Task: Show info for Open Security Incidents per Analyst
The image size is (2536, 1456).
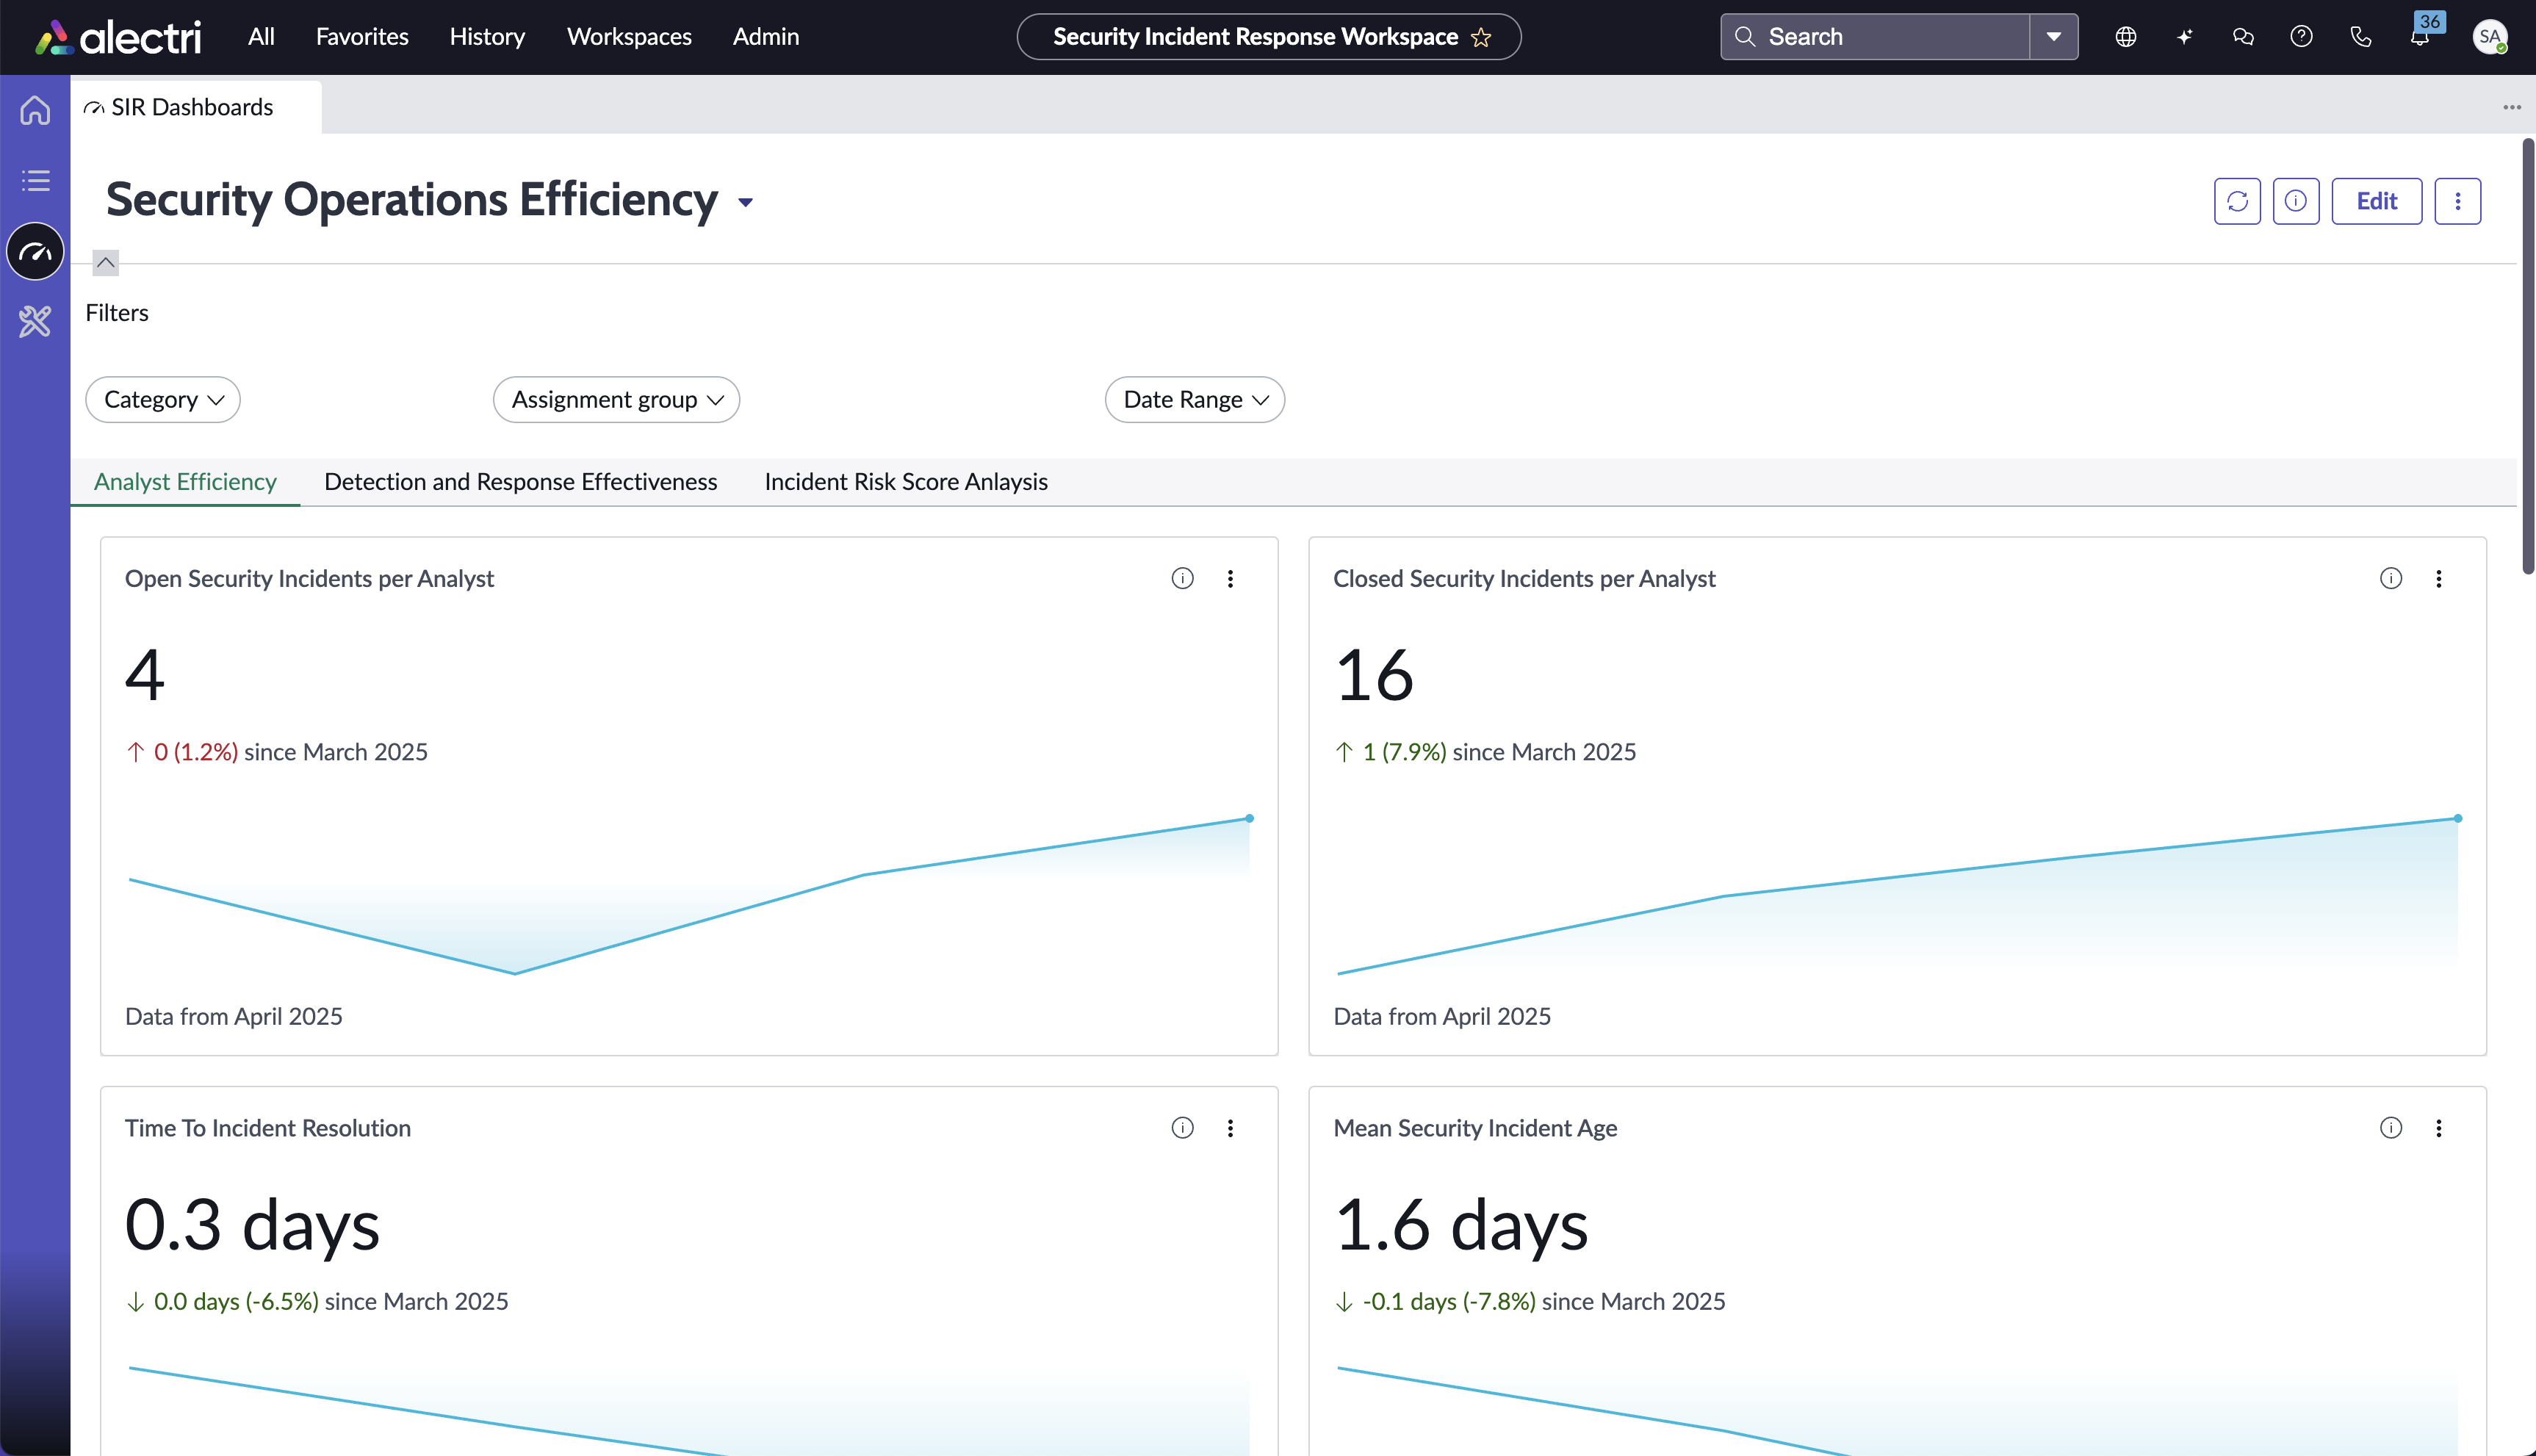Action: pyautogui.click(x=1182, y=578)
